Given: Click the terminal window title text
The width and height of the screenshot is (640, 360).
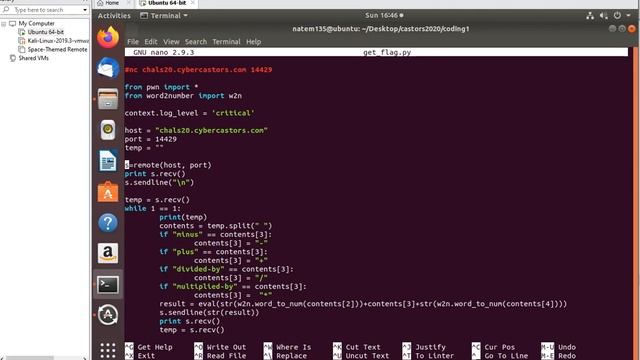Looking at the screenshot, I should (381, 29).
